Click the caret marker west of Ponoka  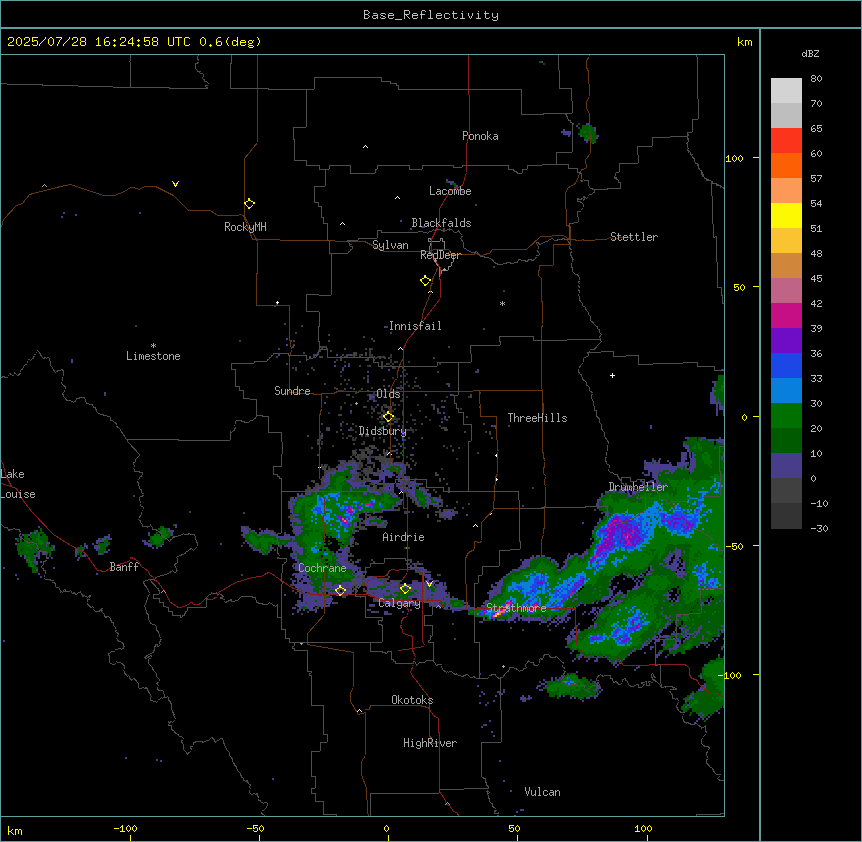click(366, 147)
